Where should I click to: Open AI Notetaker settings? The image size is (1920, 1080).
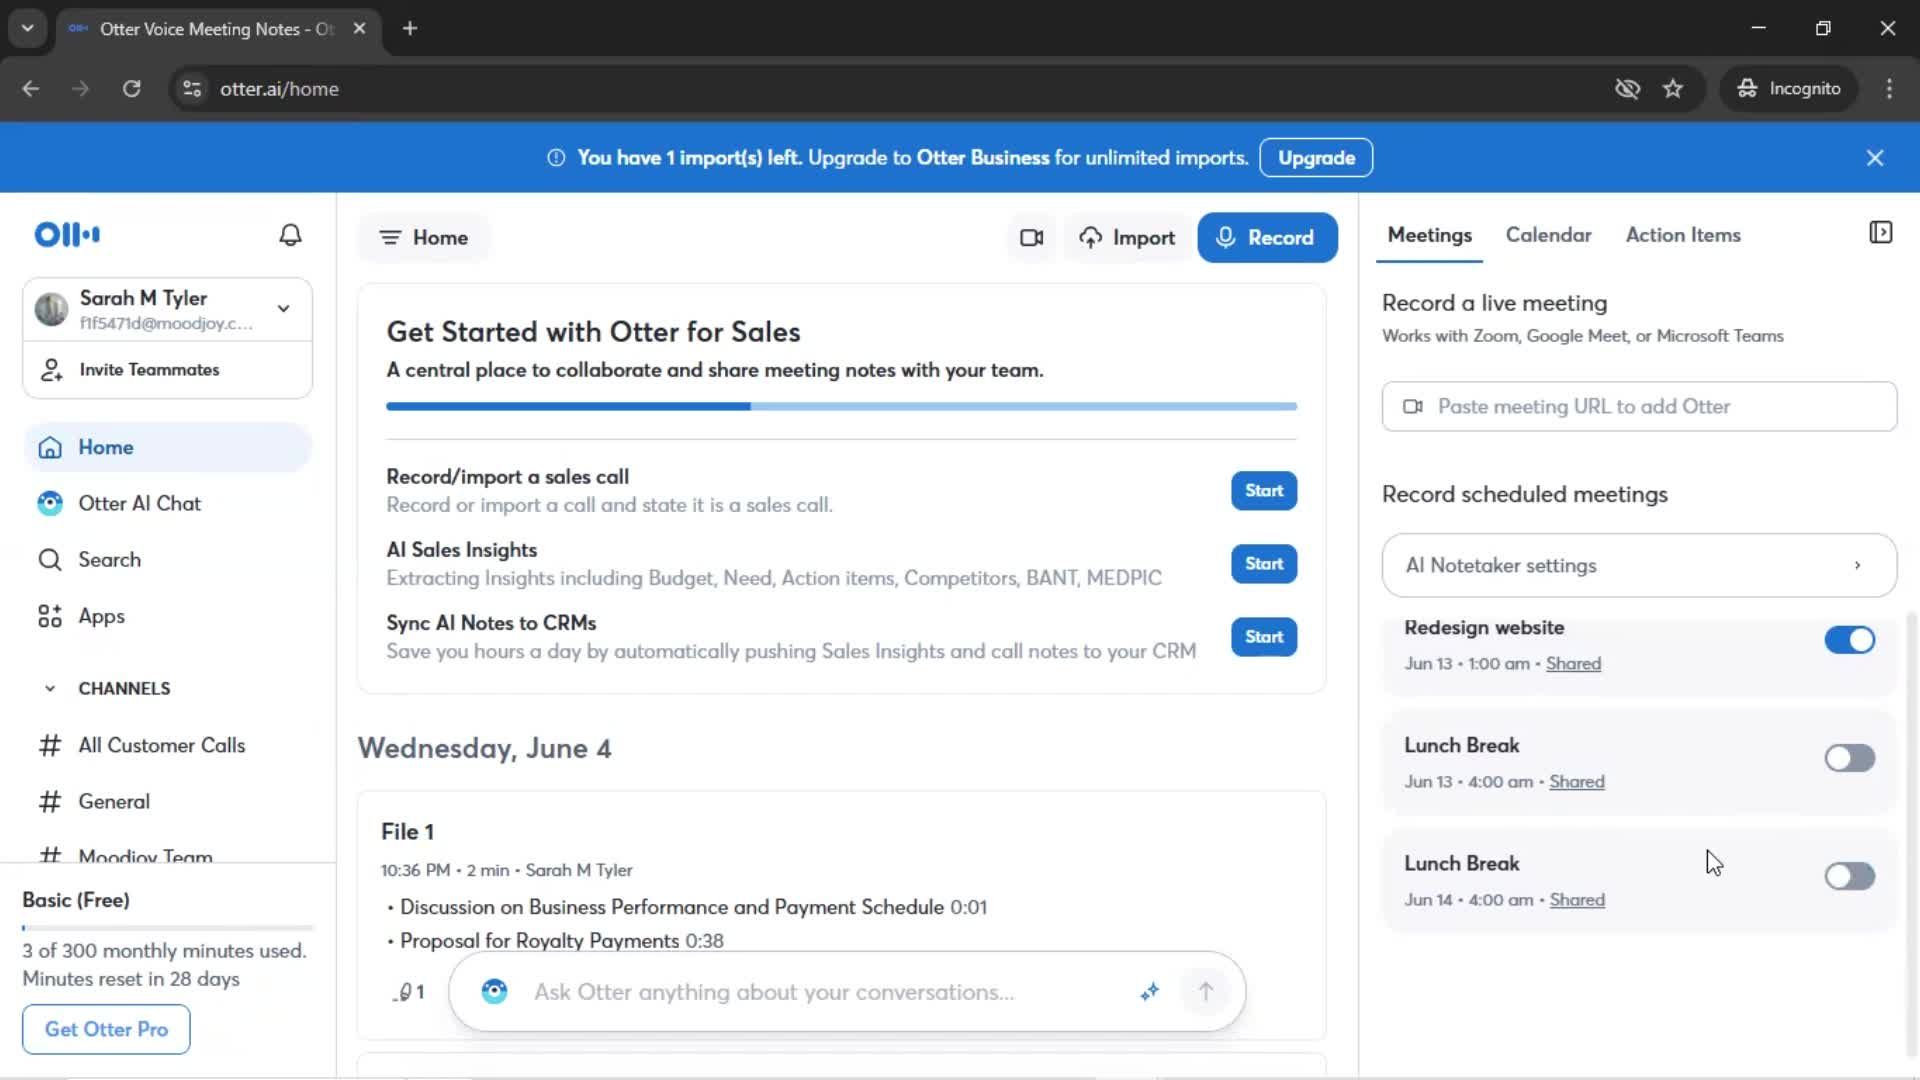point(1639,565)
